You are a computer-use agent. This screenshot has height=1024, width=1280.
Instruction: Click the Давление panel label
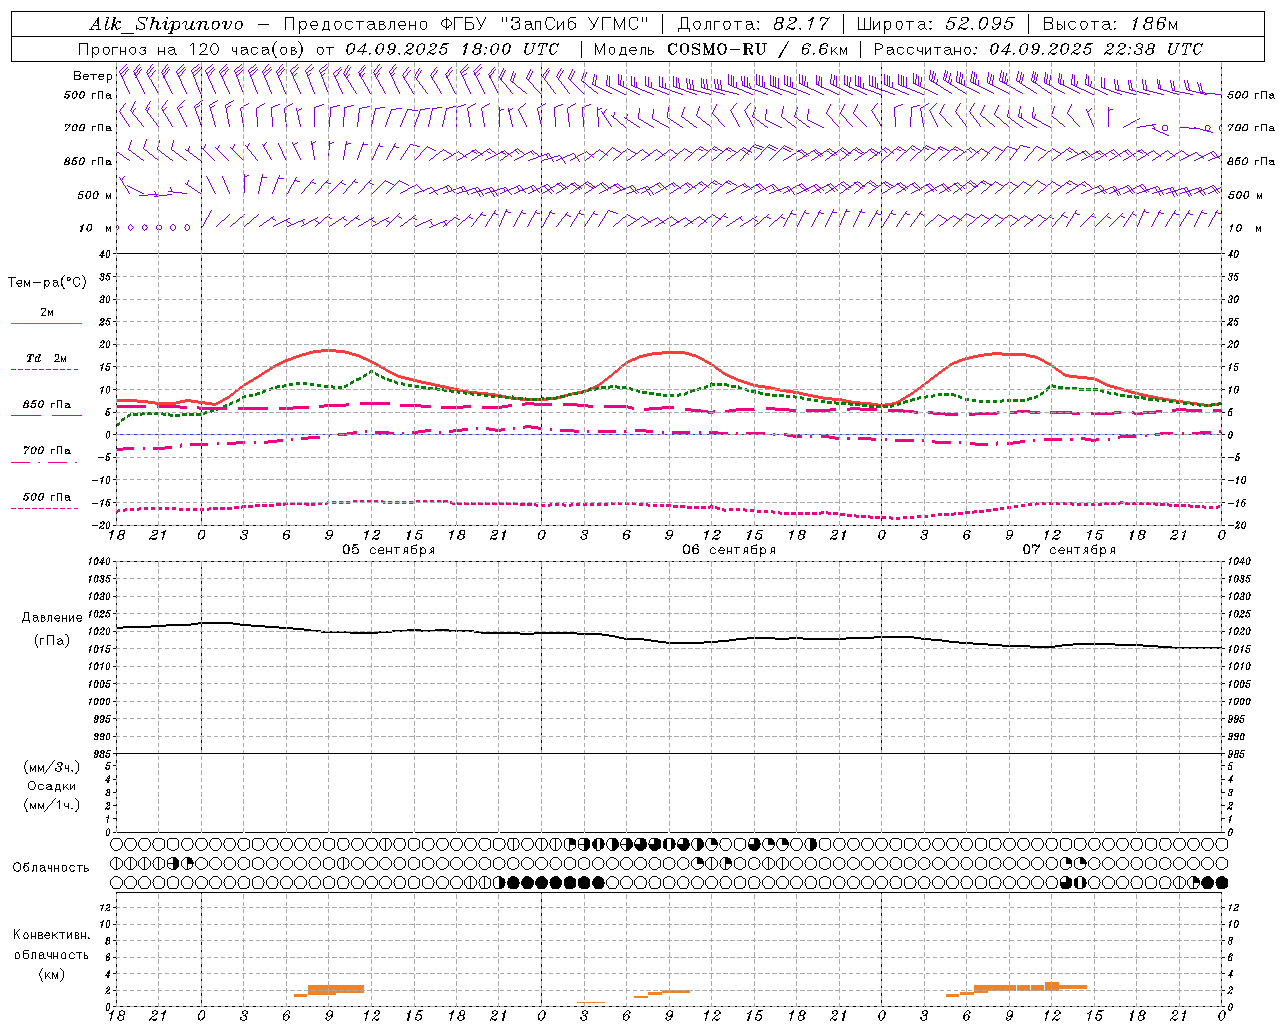(x=52, y=618)
